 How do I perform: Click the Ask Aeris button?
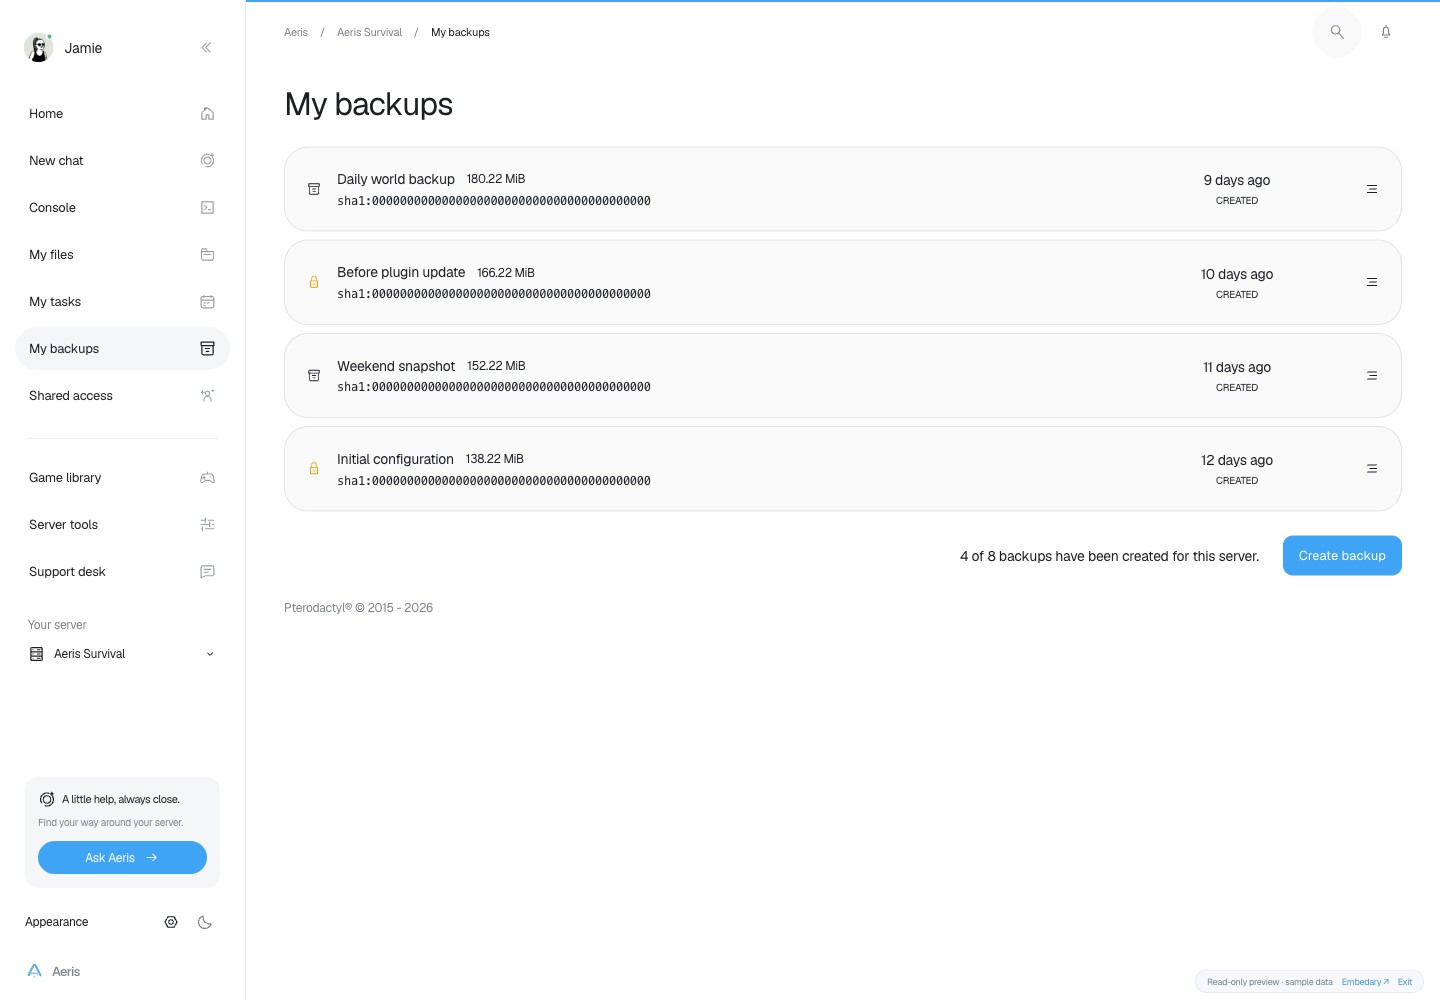point(122,858)
